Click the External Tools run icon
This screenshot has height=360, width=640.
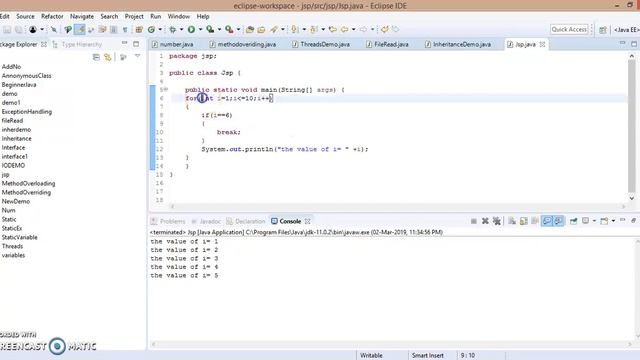(229, 29)
